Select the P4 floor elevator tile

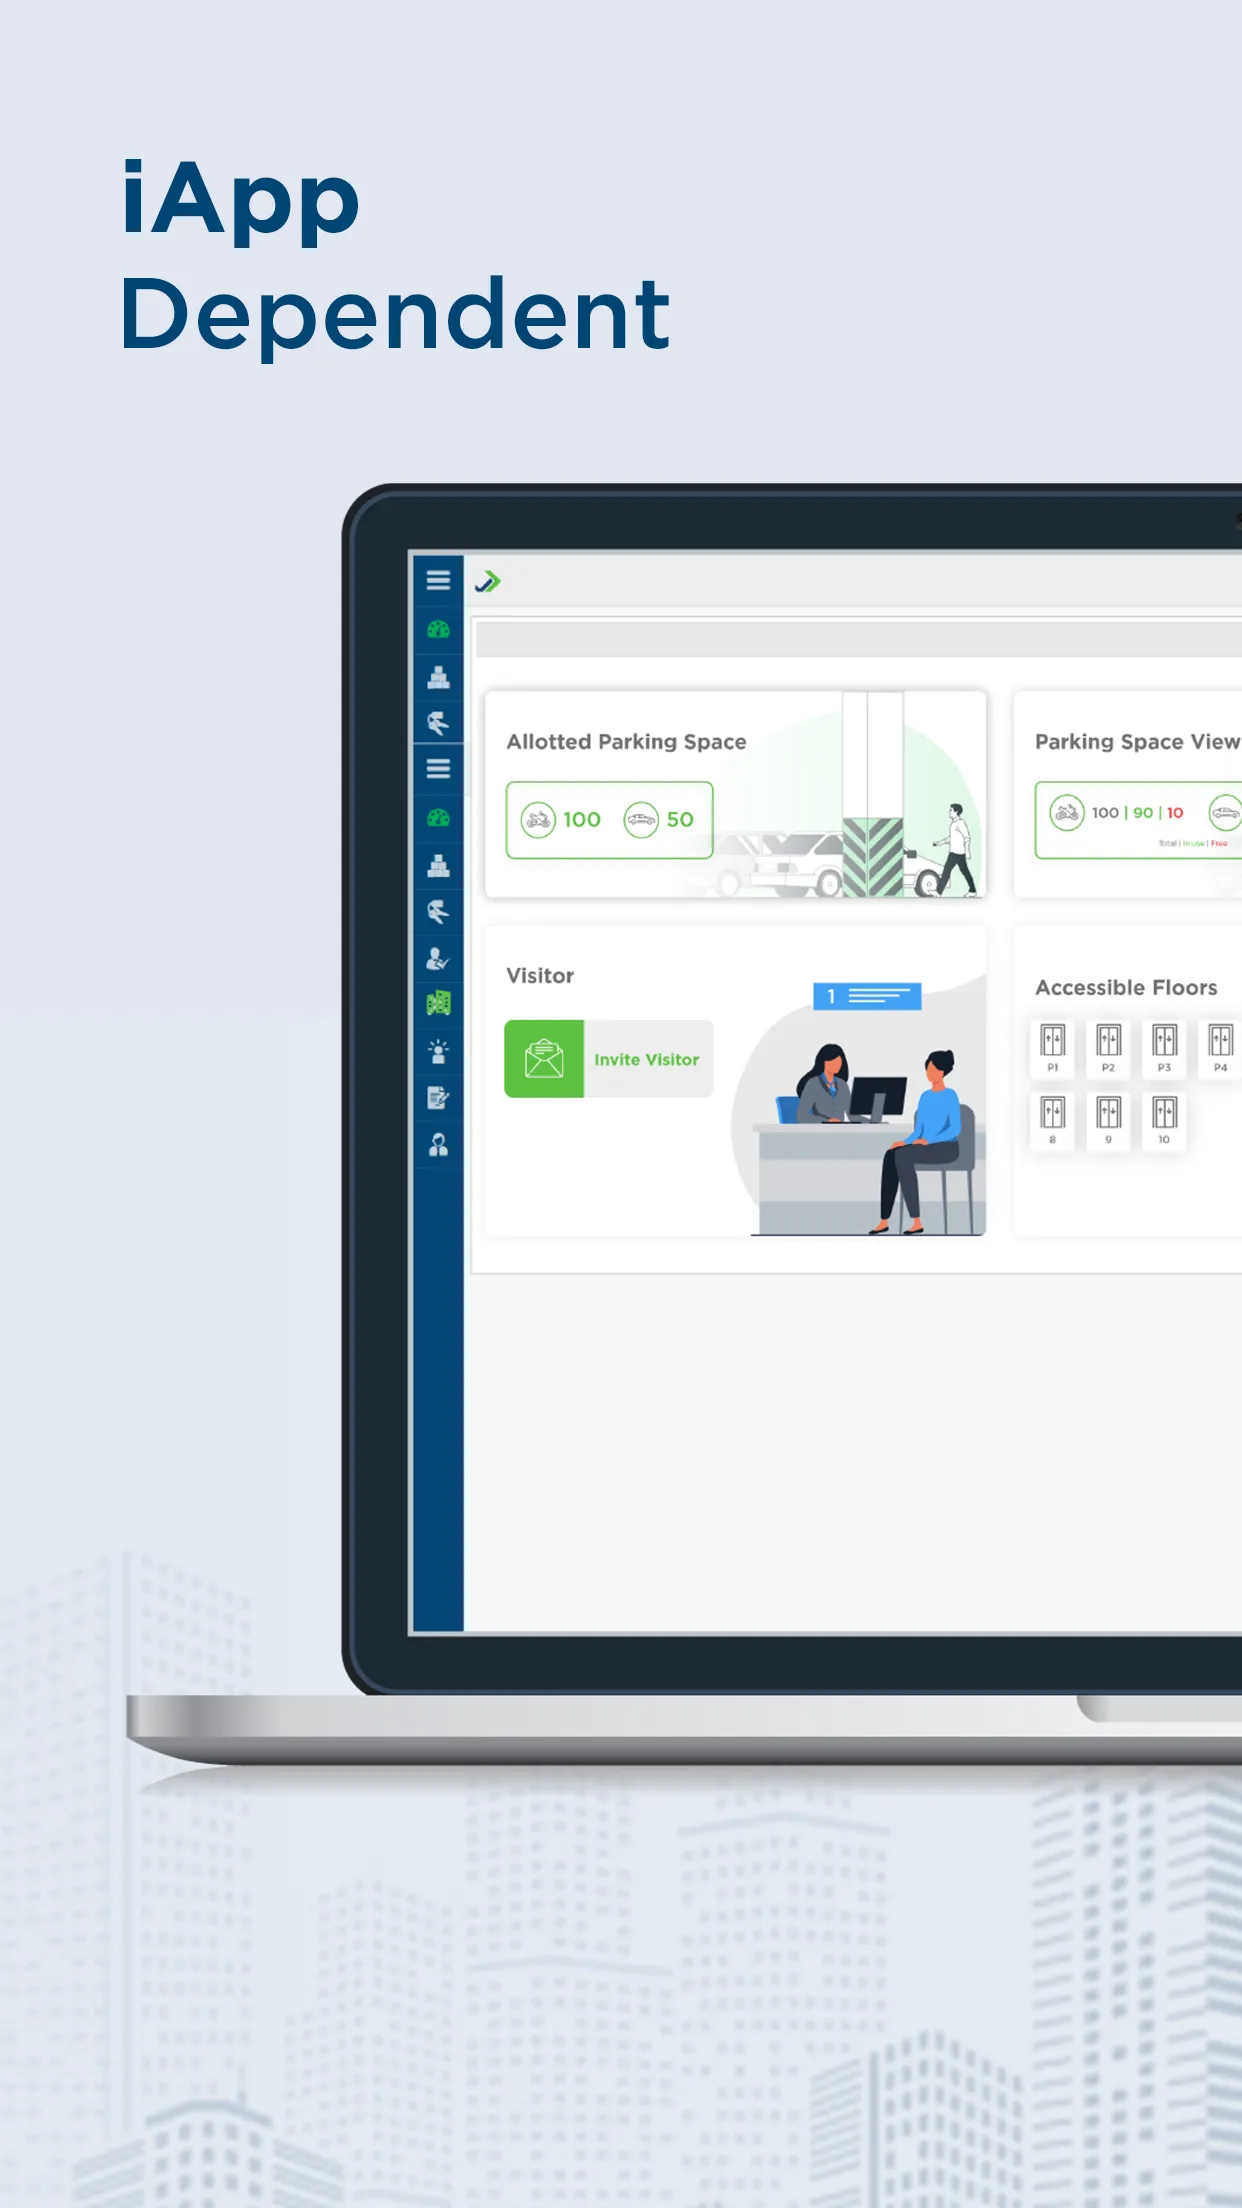1220,1047
